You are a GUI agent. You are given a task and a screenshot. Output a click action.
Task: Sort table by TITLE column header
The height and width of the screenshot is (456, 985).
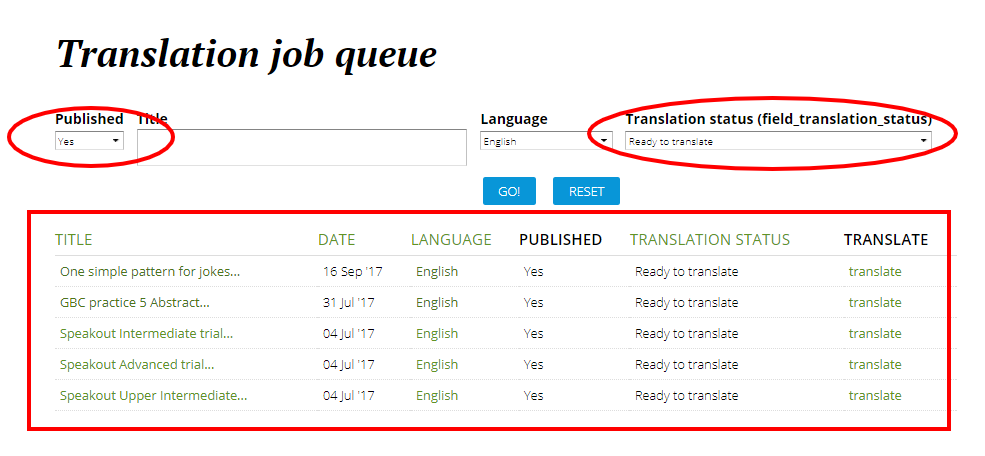tap(73, 240)
